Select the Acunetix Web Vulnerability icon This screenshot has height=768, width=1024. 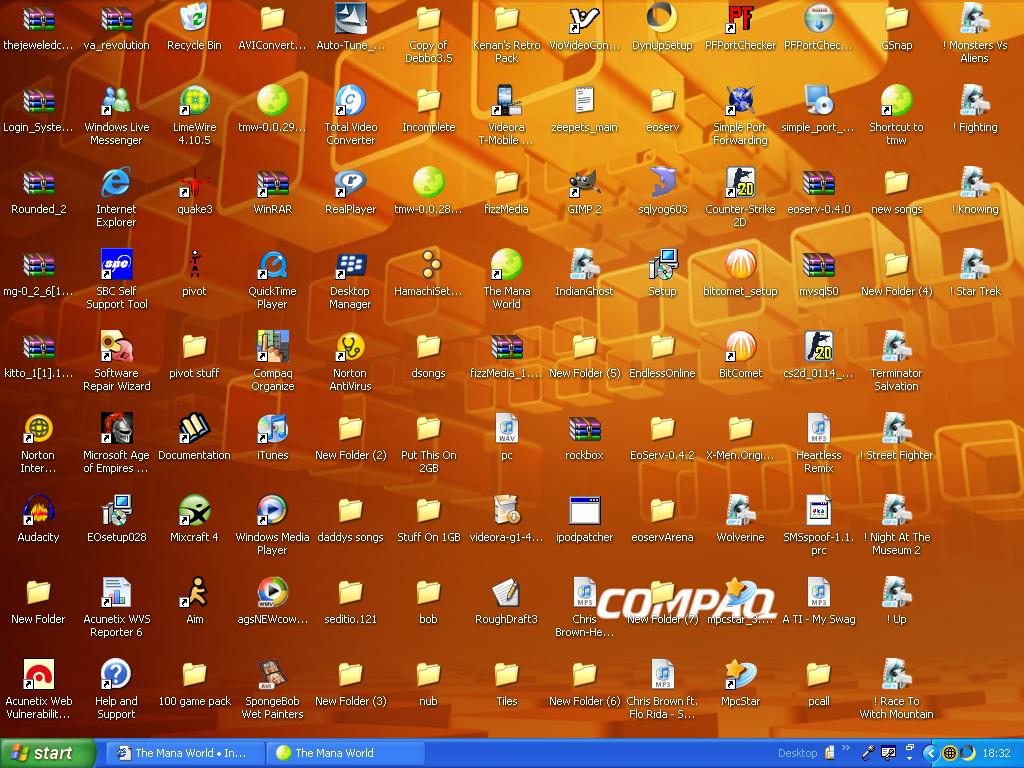point(38,674)
